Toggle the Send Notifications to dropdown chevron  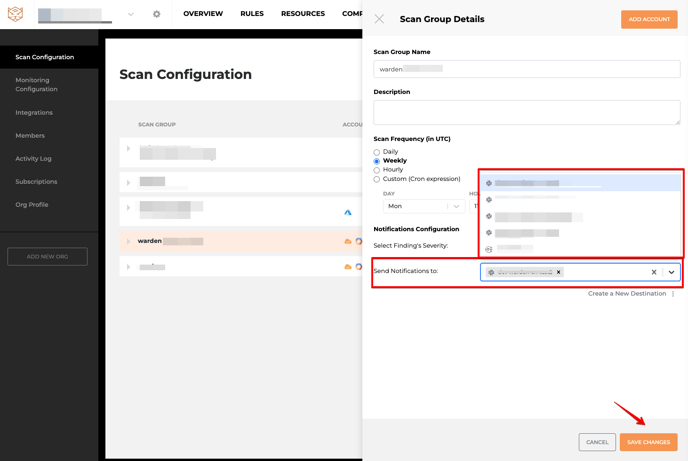pos(671,272)
